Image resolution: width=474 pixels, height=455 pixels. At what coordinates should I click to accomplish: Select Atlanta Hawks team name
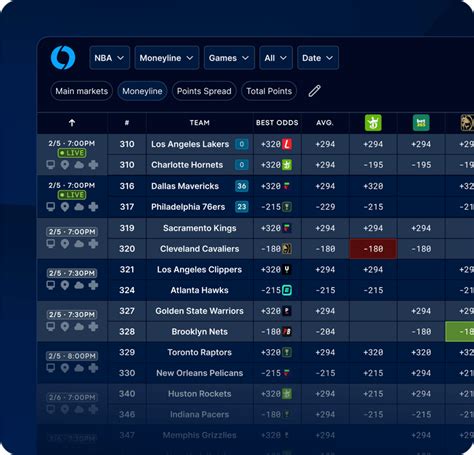coord(200,290)
